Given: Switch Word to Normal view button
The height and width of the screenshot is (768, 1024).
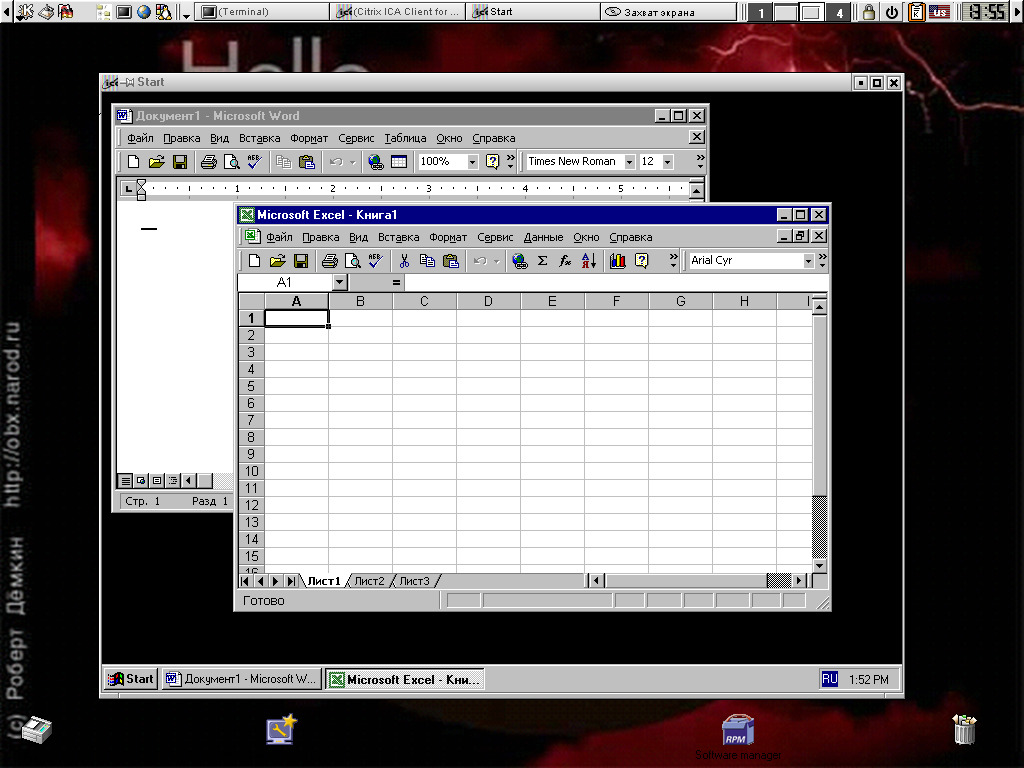Looking at the screenshot, I should click(x=125, y=481).
